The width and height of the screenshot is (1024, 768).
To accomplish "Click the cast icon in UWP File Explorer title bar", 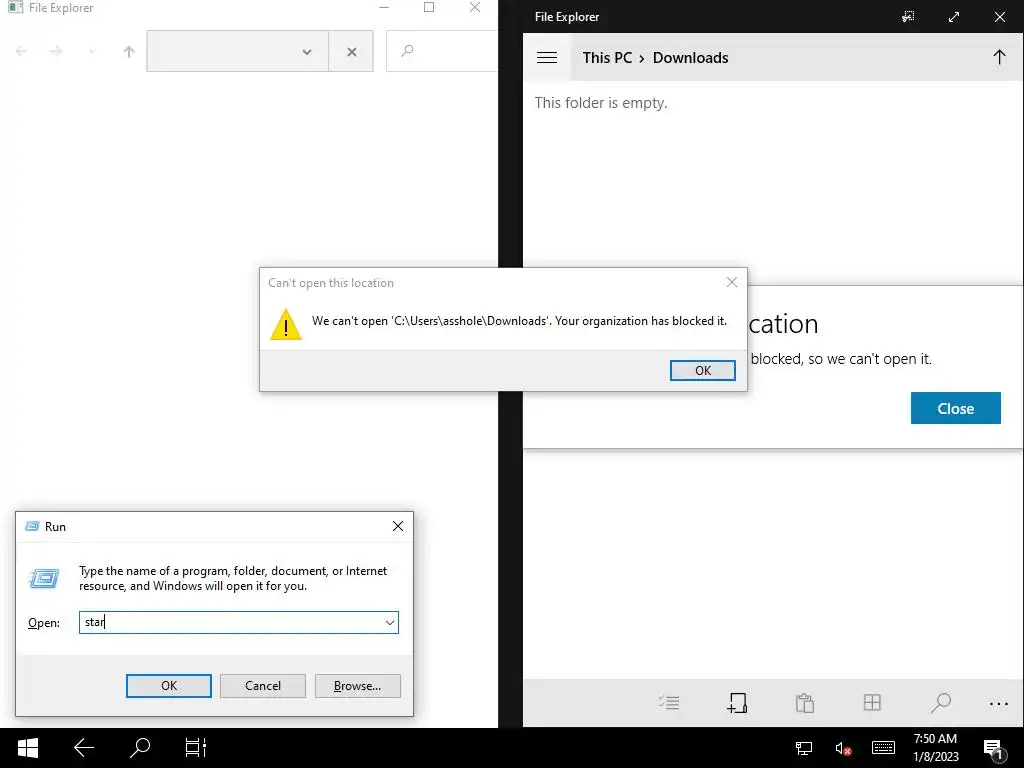I will [908, 17].
